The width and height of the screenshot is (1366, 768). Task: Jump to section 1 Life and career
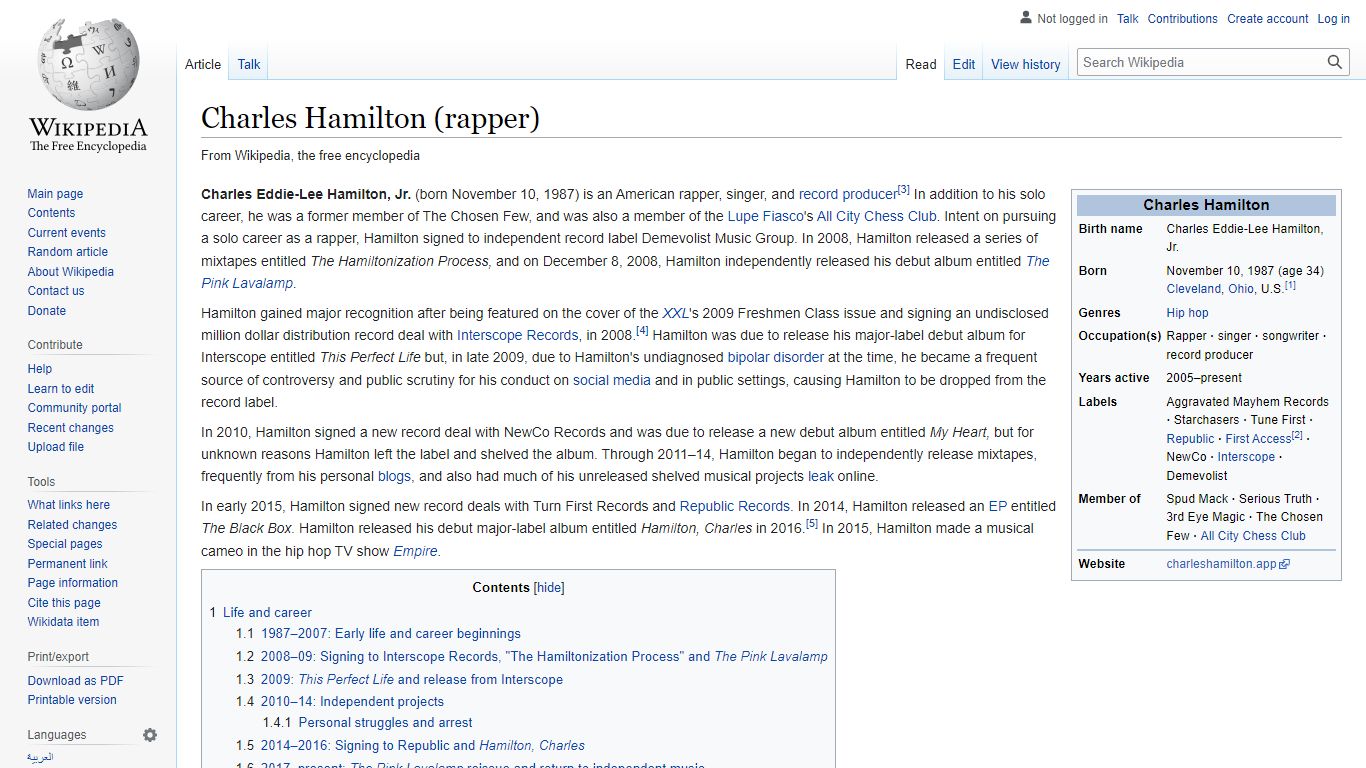(x=260, y=612)
